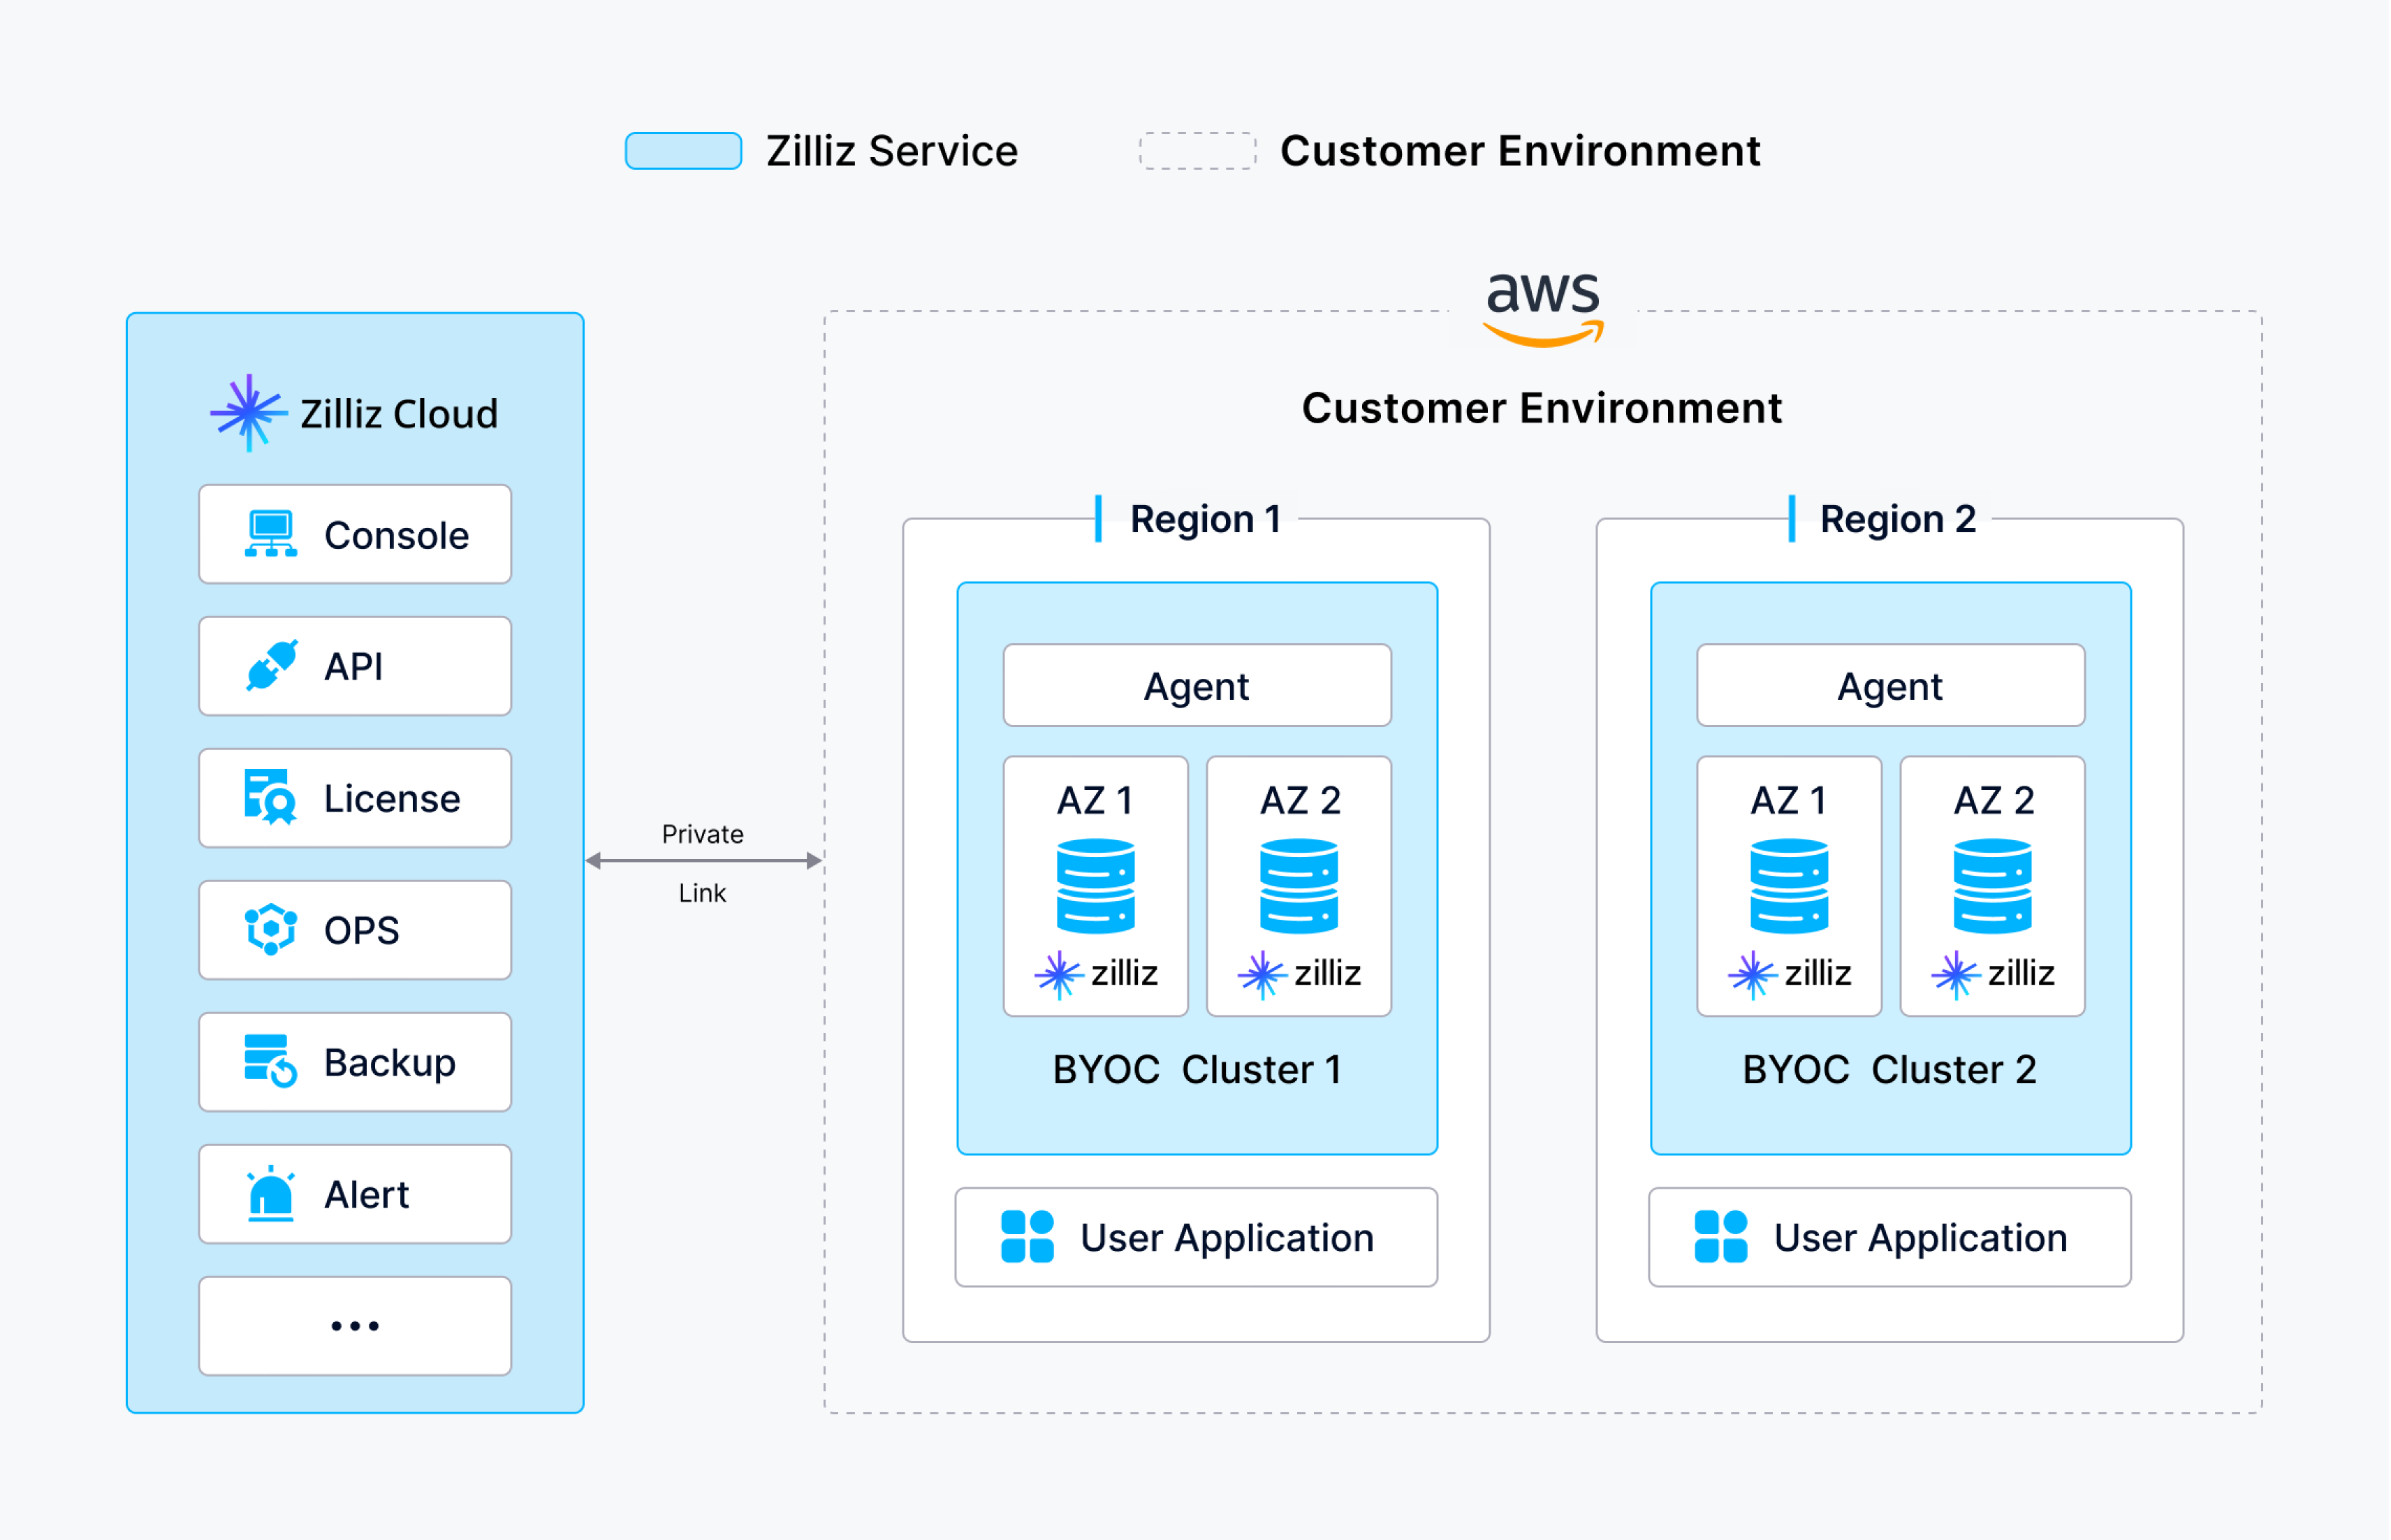Image resolution: width=2391 pixels, height=1540 pixels.
Task: Click 'User Application' text in Region 2
Action: (x=1921, y=1238)
